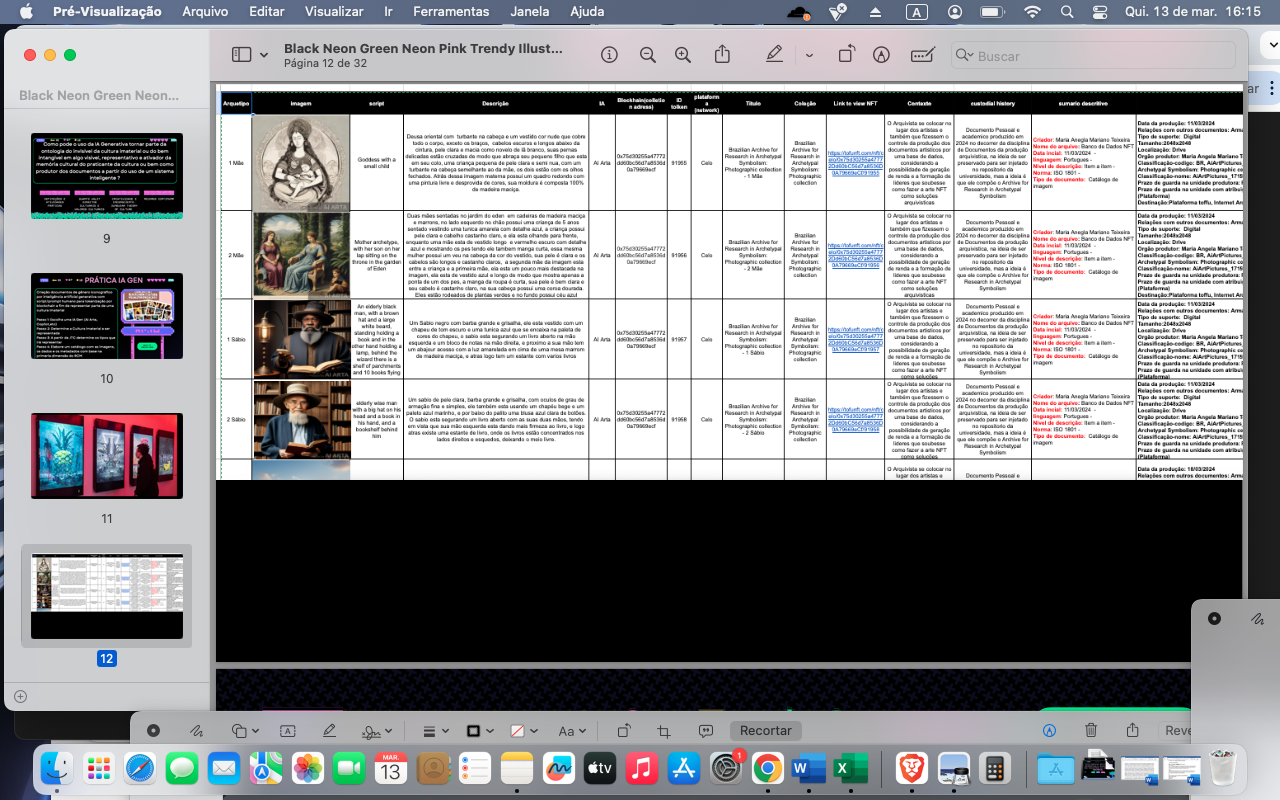
Task: Open Launchpad from the Dock
Action: (x=98, y=768)
